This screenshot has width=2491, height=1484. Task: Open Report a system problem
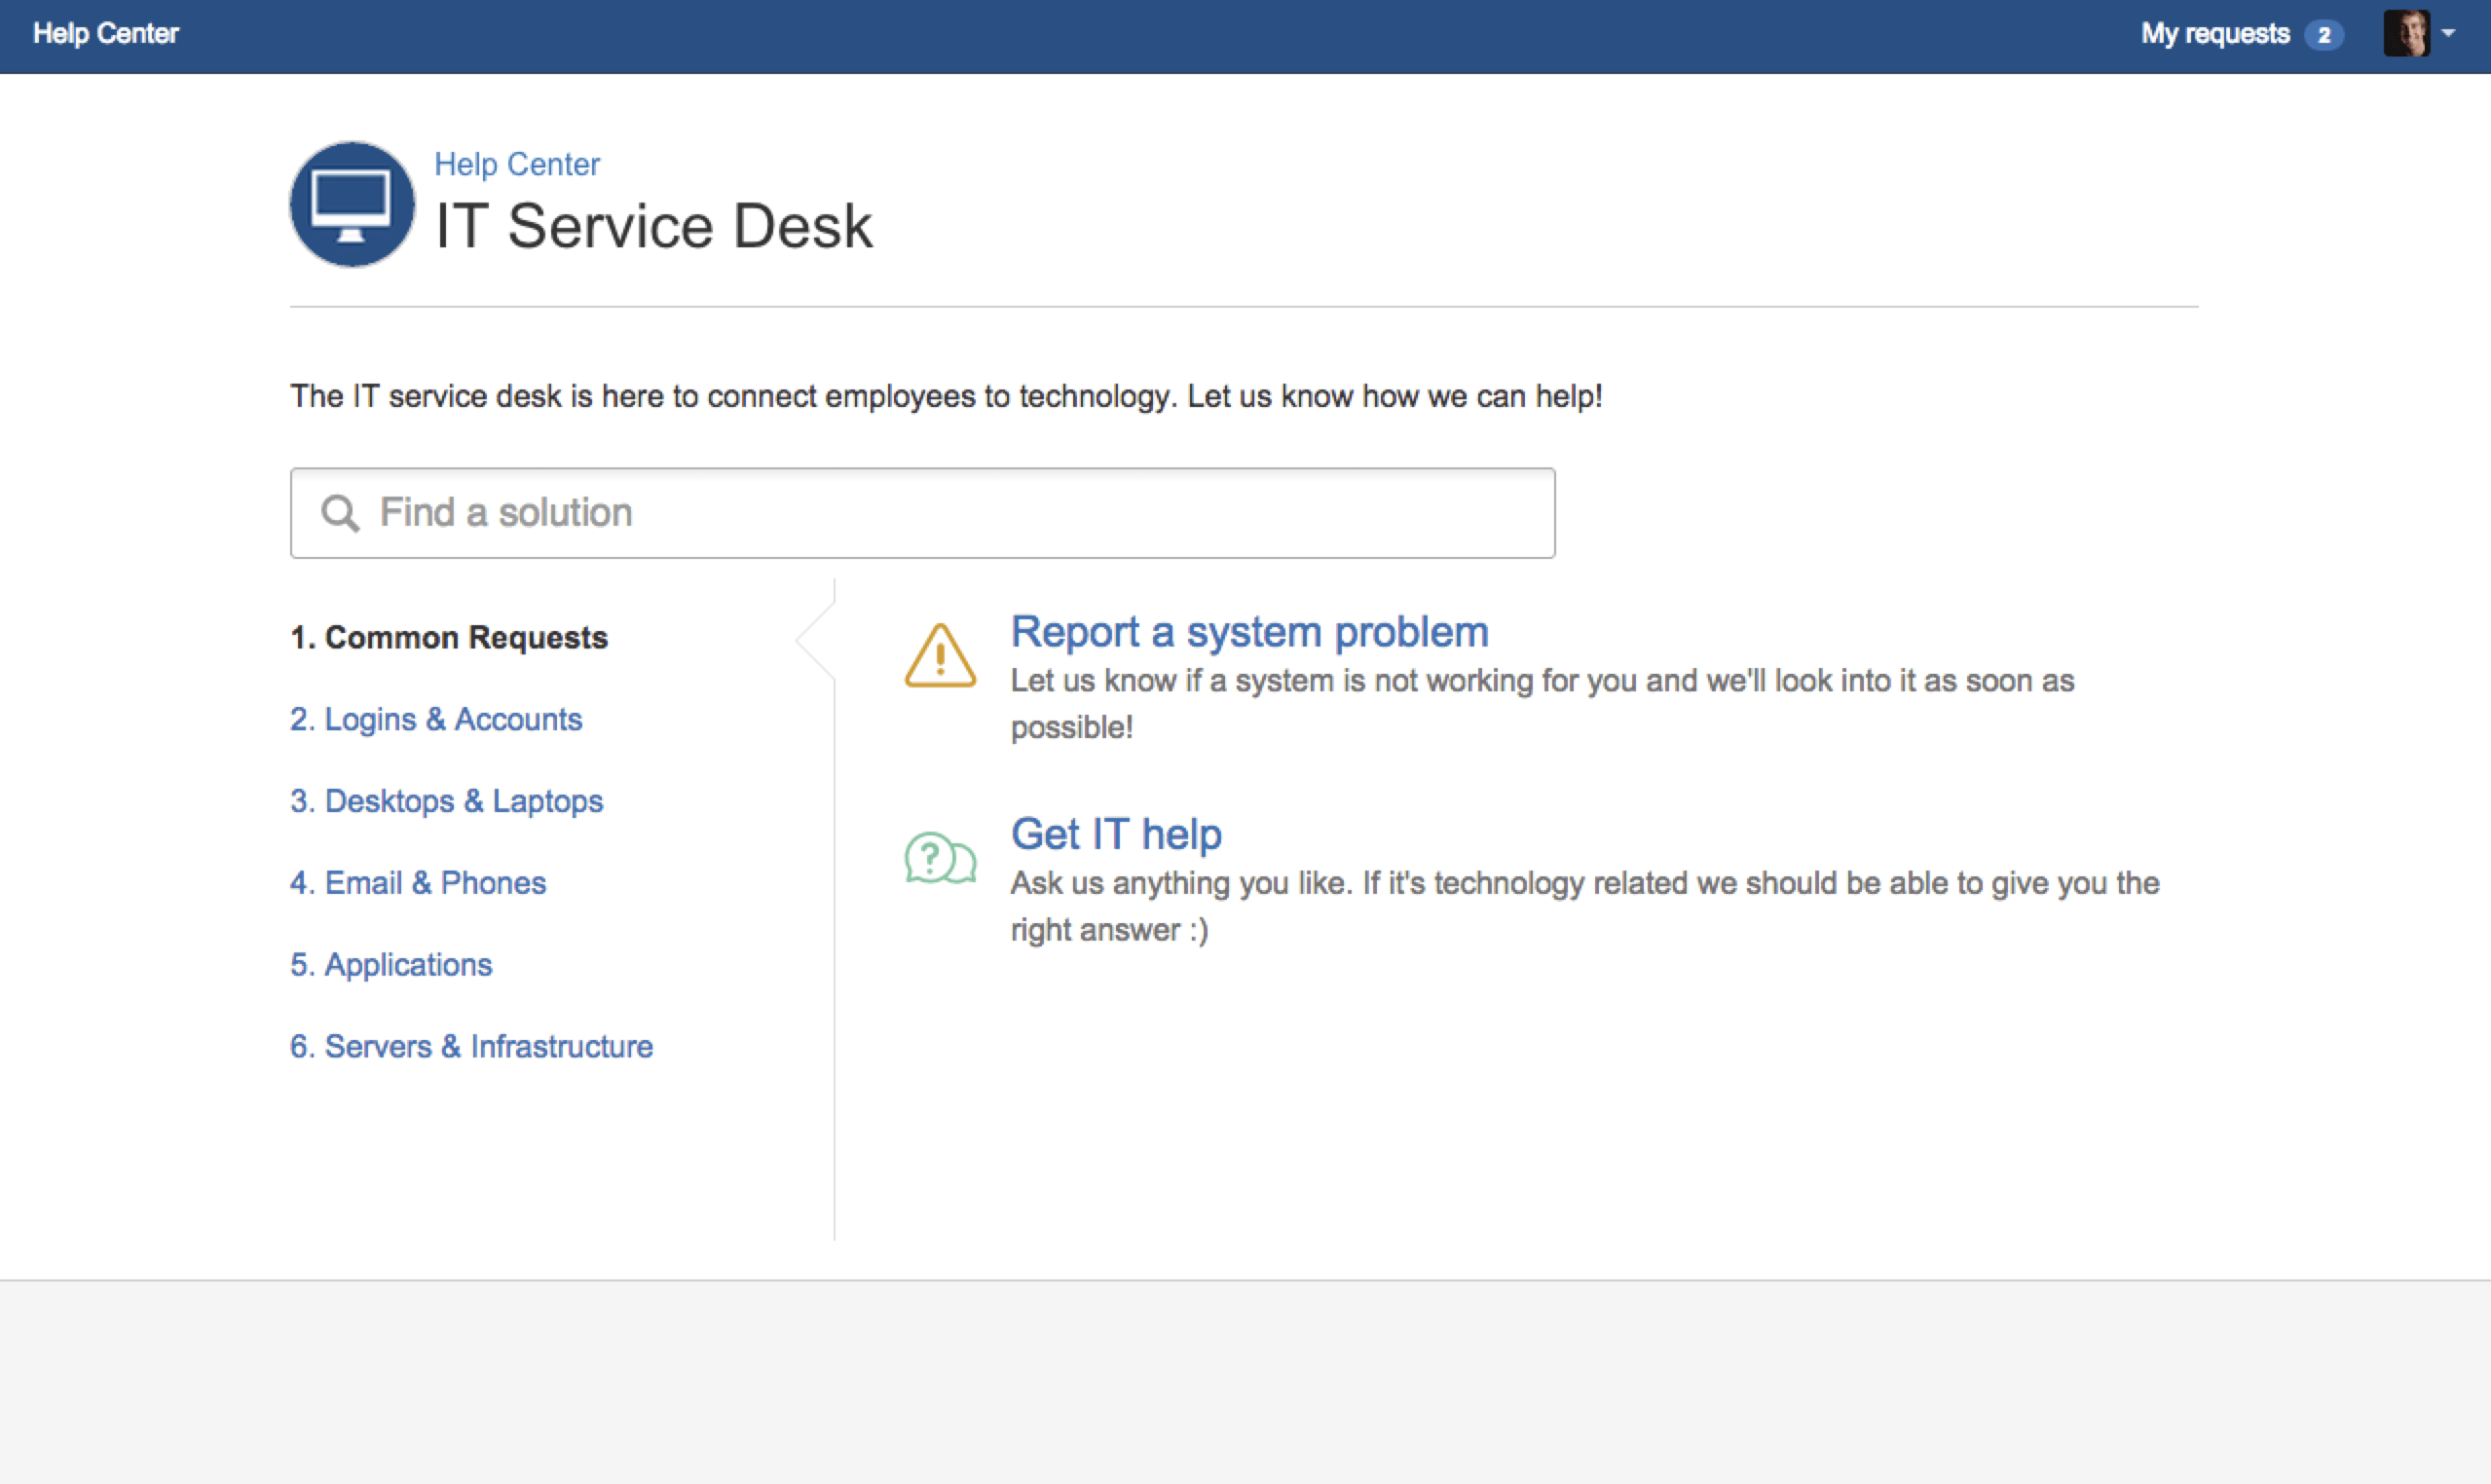(x=1249, y=632)
